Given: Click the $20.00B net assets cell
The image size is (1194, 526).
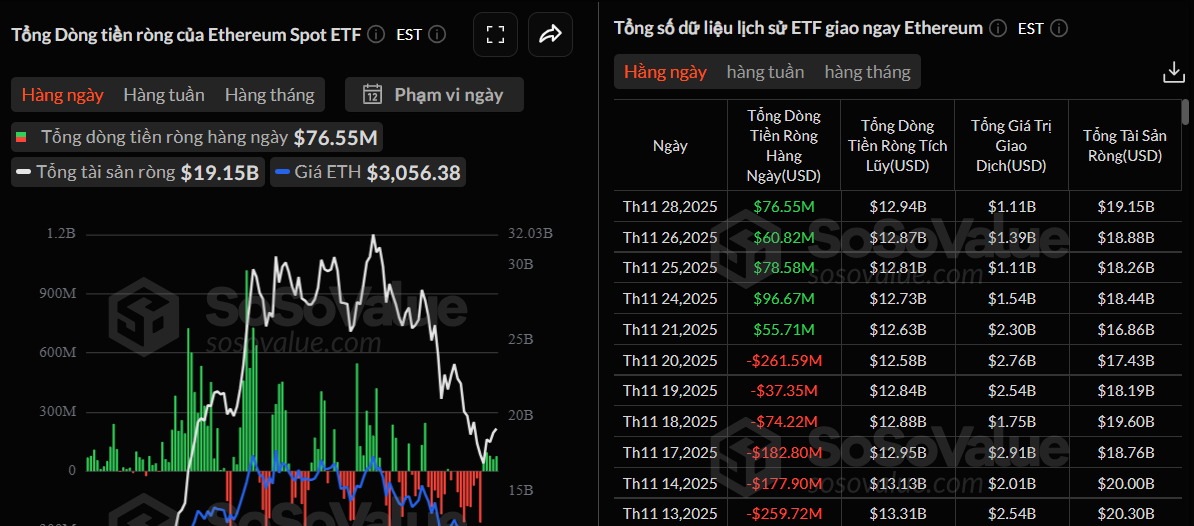Looking at the screenshot, I should pos(1125,483).
